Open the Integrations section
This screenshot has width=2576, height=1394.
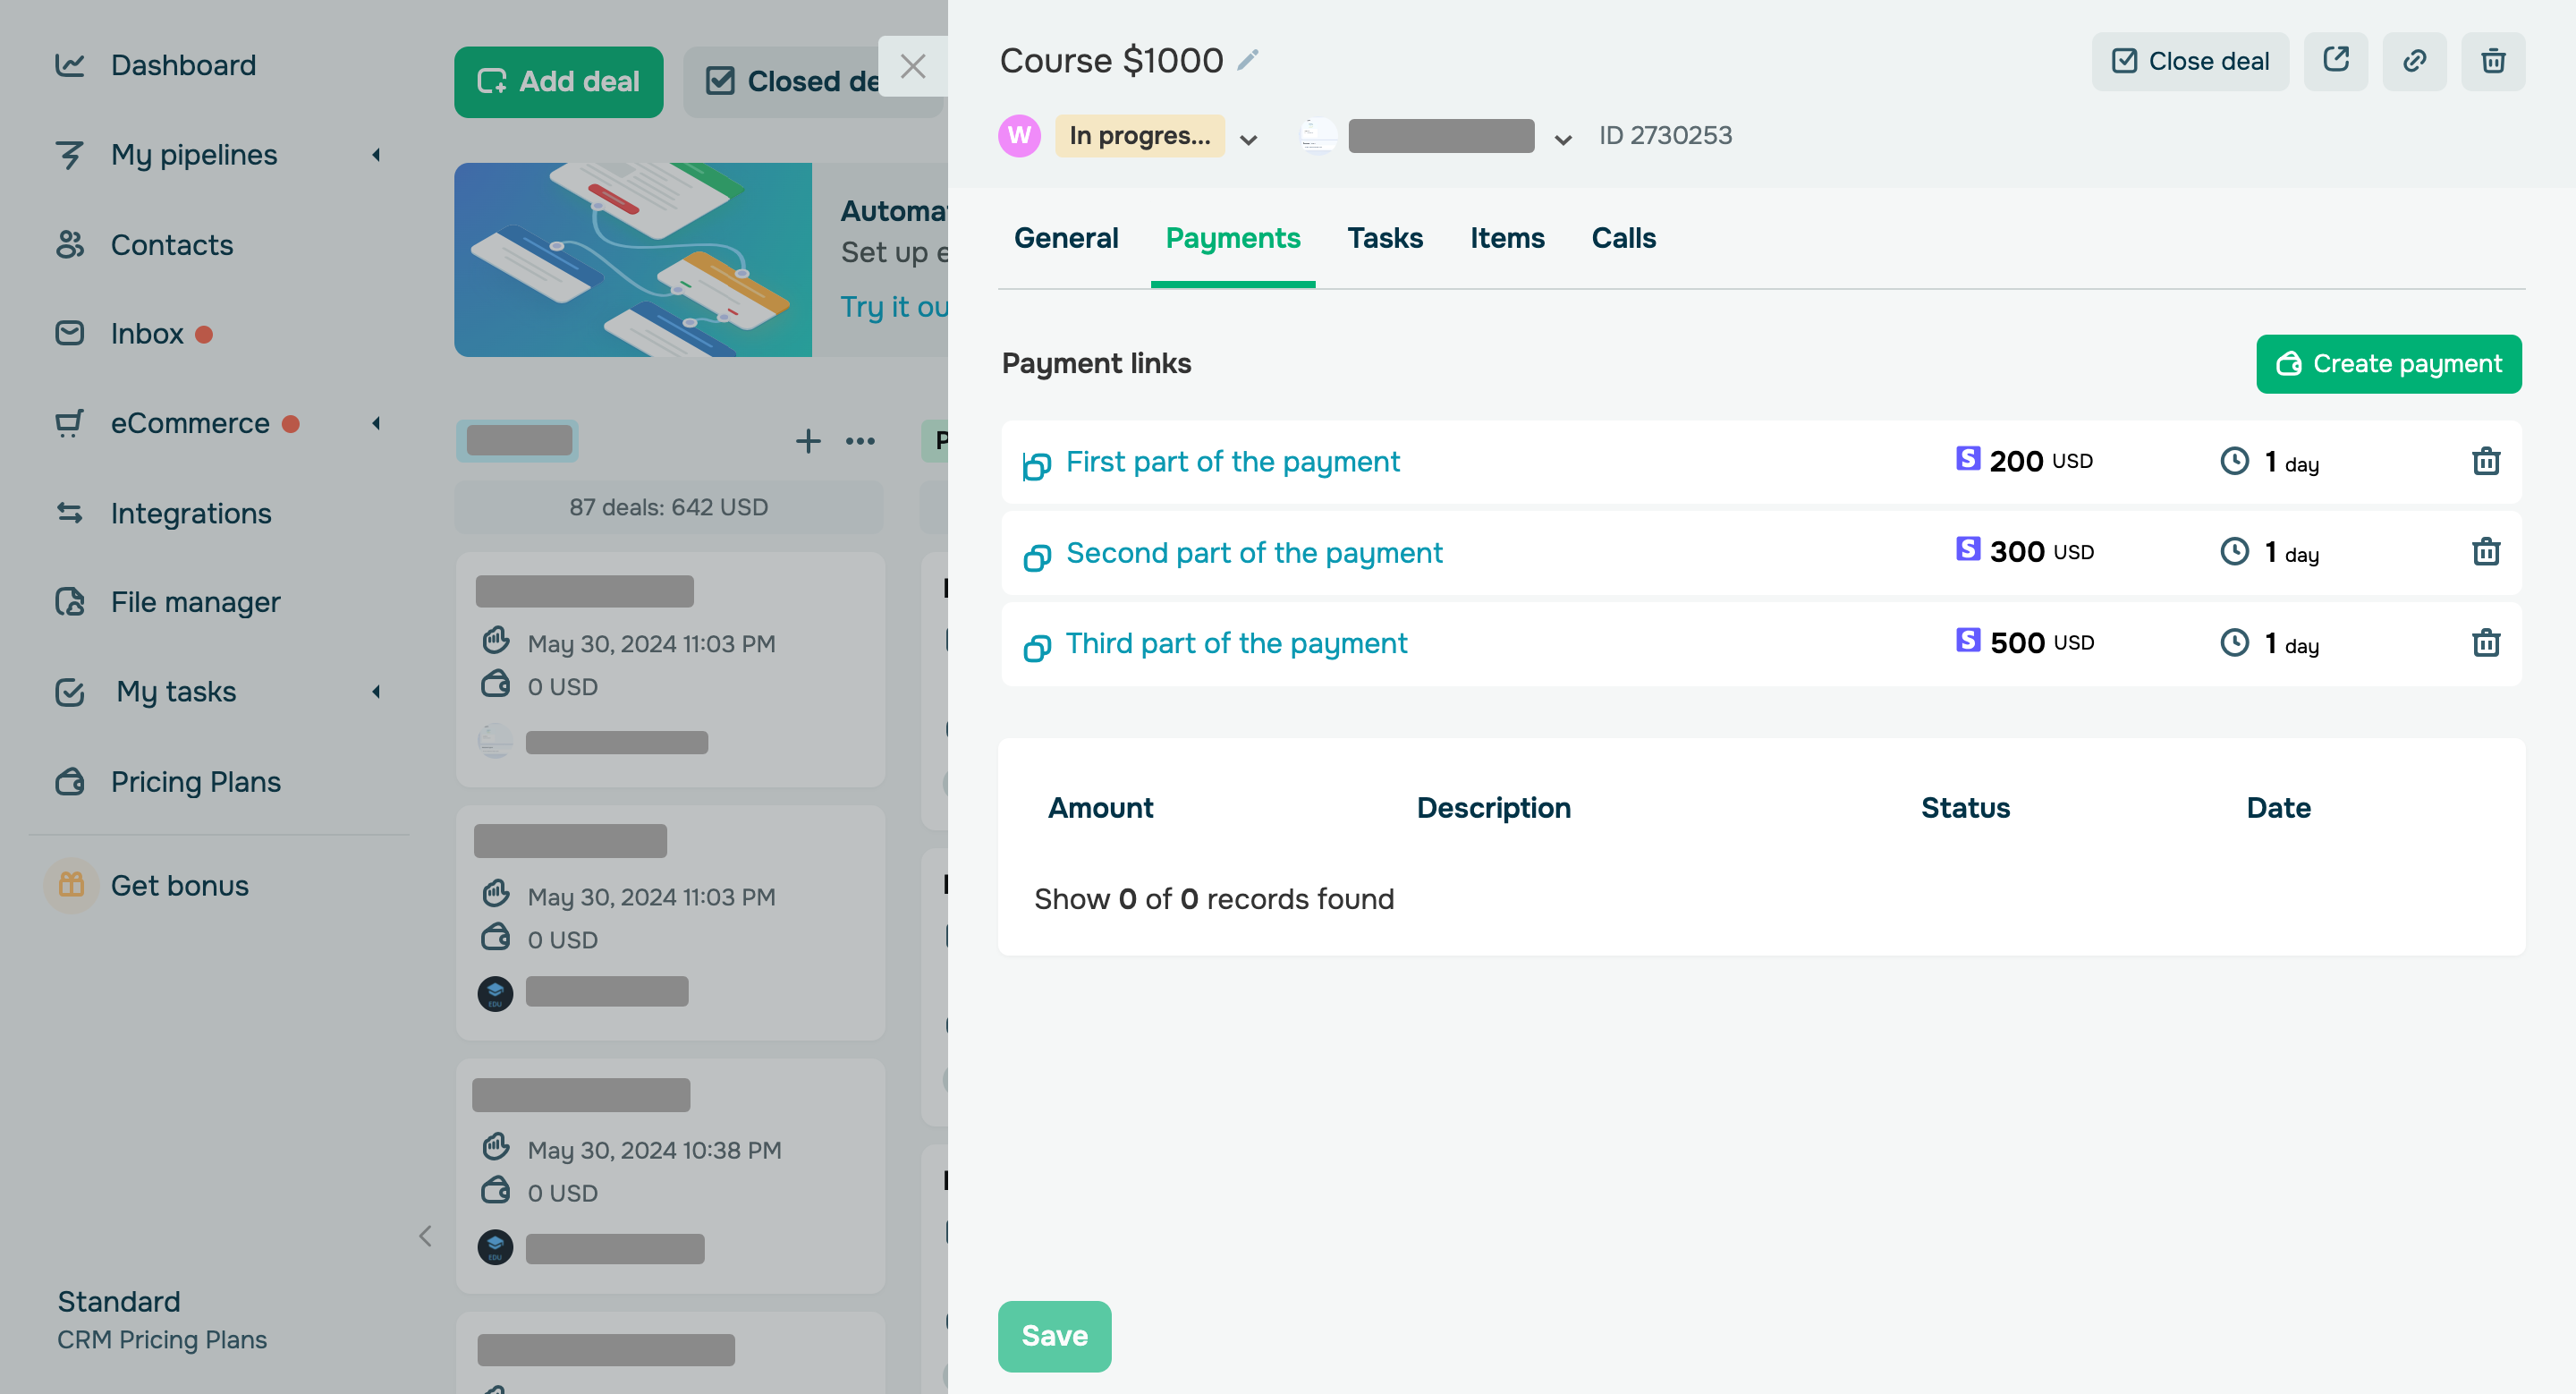click(191, 513)
